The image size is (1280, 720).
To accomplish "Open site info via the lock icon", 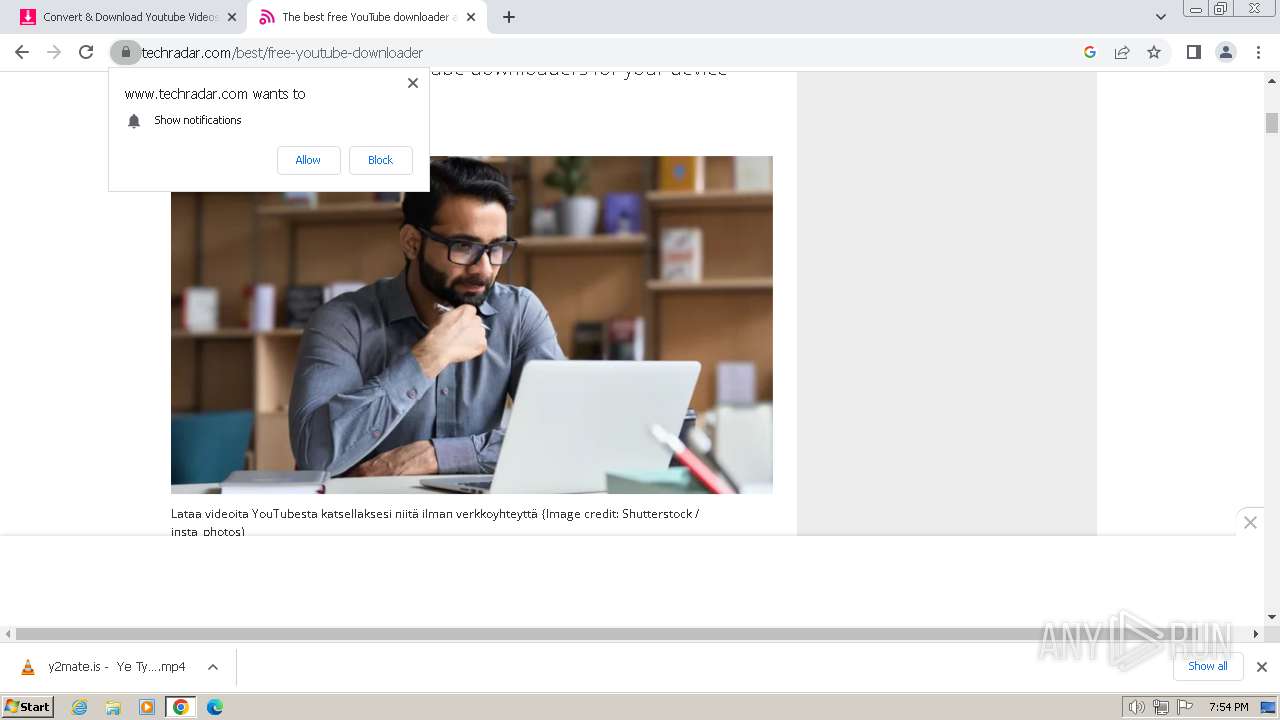I will [125, 52].
